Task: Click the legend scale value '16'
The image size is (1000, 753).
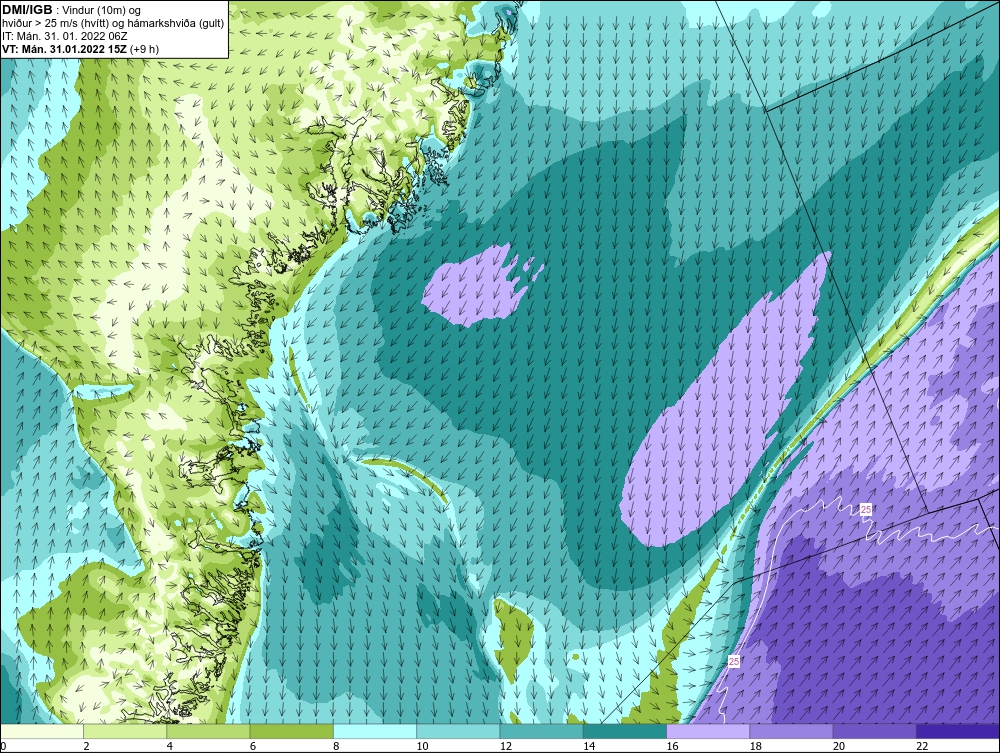Action: tap(672, 746)
